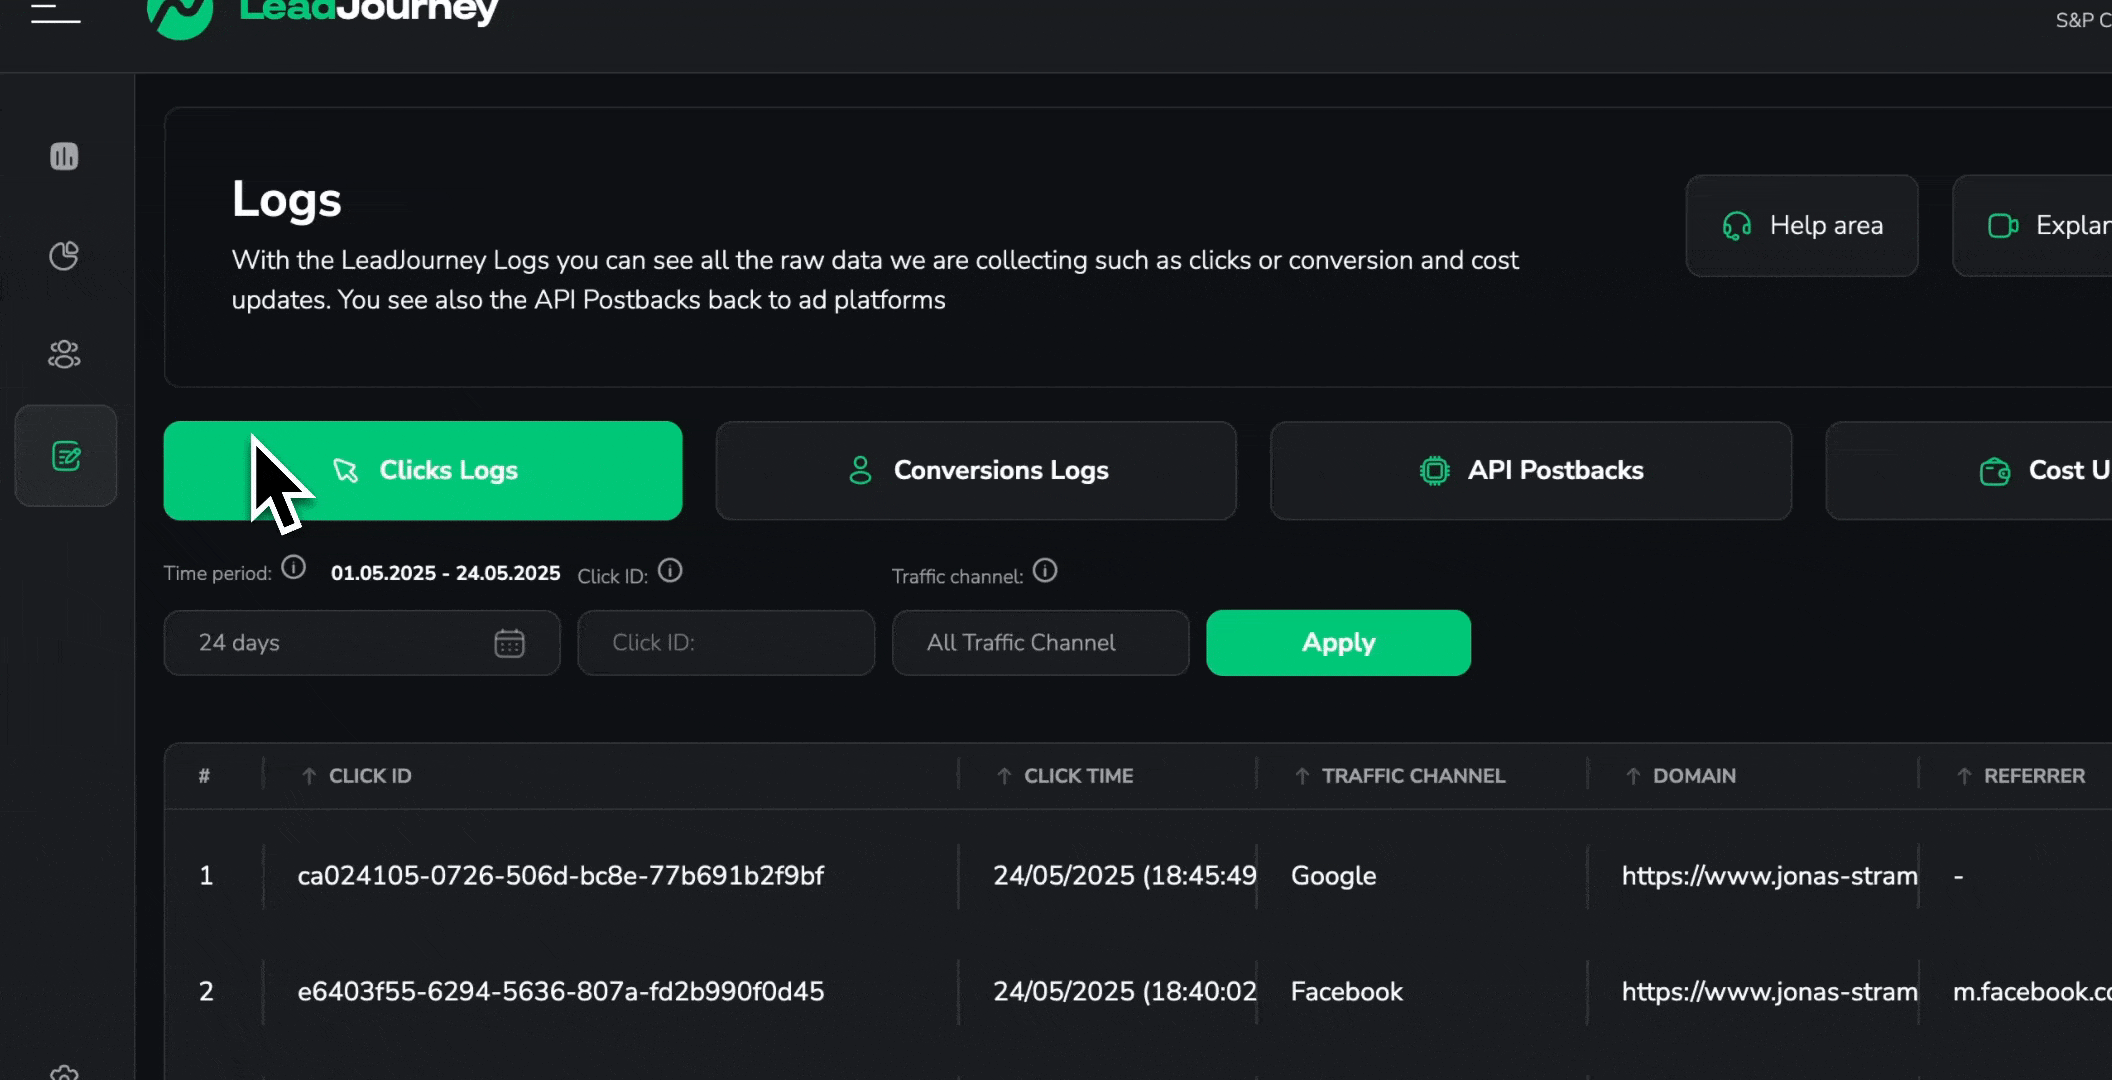Switch to the Cost Updates tab
Screen dimensions: 2112x1080
click(x=1969, y=470)
